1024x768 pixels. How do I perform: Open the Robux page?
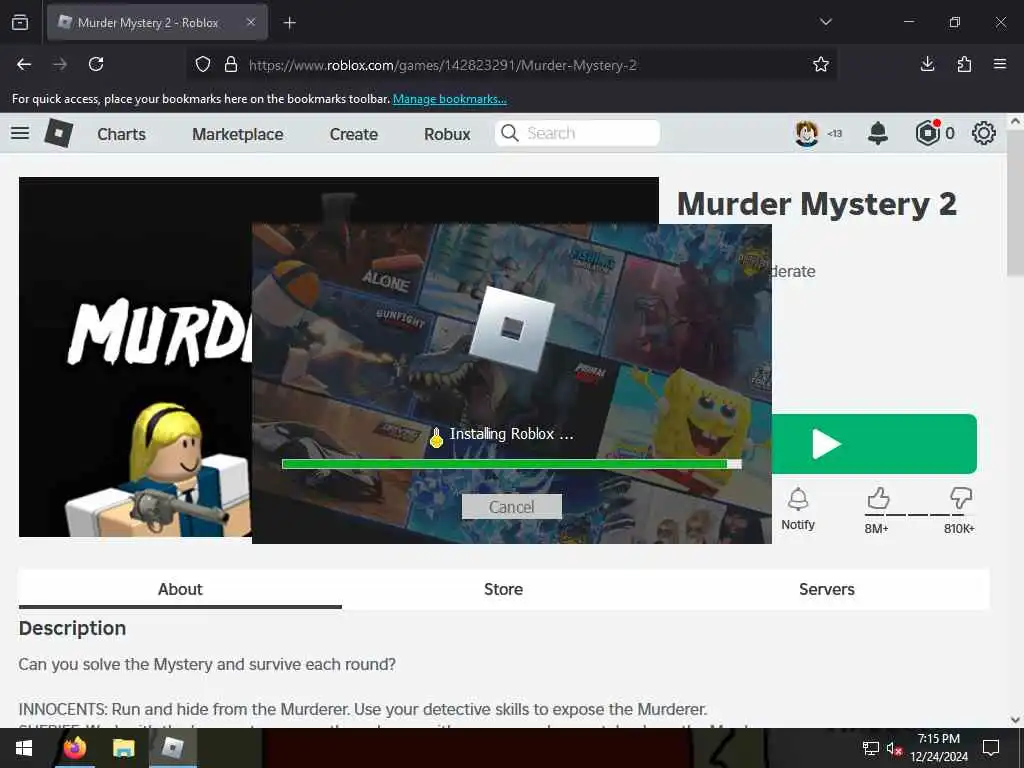tap(447, 134)
